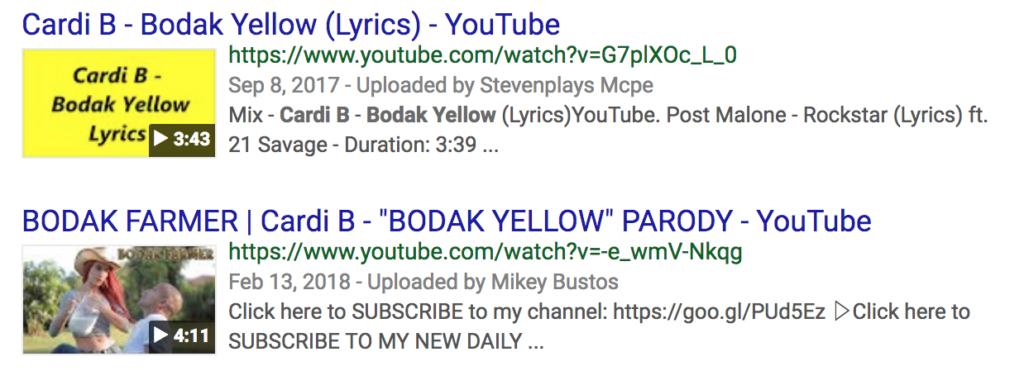Click the outlined triangle symbol in the second snippet
The width and height of the screenshot is (1024, 390).
point(842,312)
